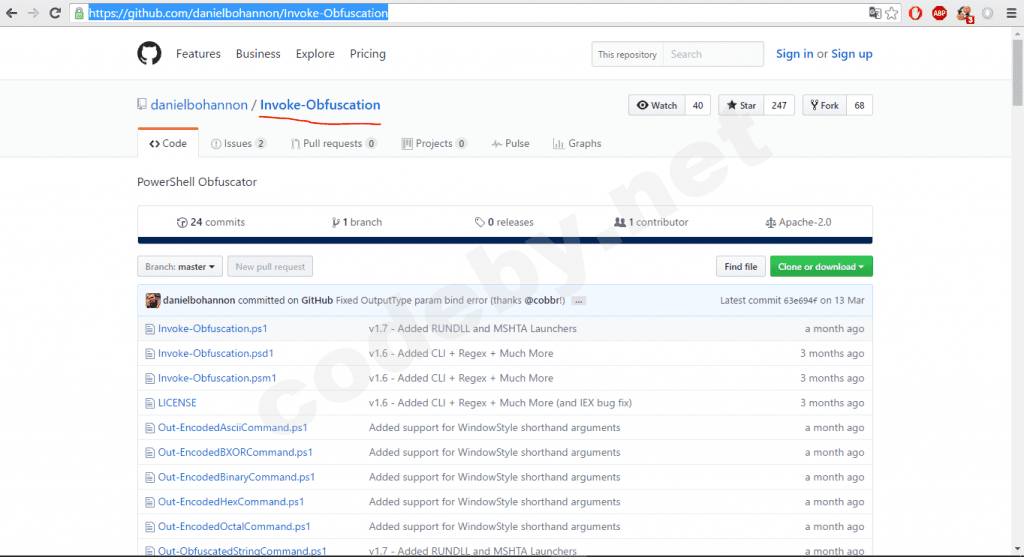Open Features in the top navigation
Screen dimensions: 1024x557
click(198, 54)
